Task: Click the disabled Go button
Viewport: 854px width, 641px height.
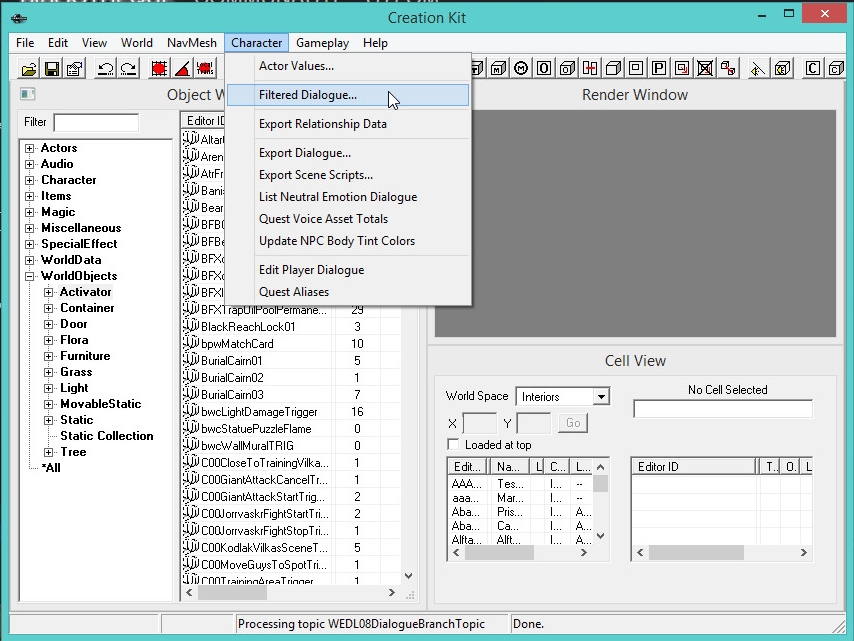Action: (x=573, y=423)
